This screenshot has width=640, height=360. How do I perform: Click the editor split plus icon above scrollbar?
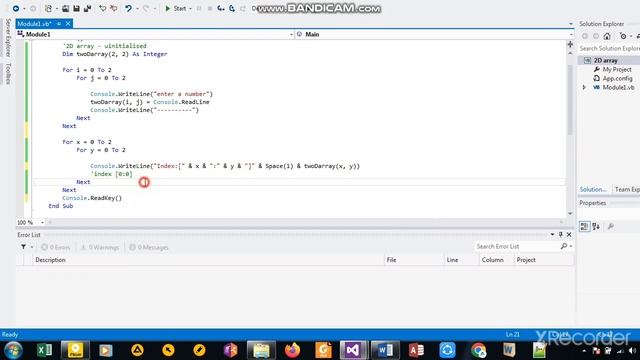click(x=570, y=44)
